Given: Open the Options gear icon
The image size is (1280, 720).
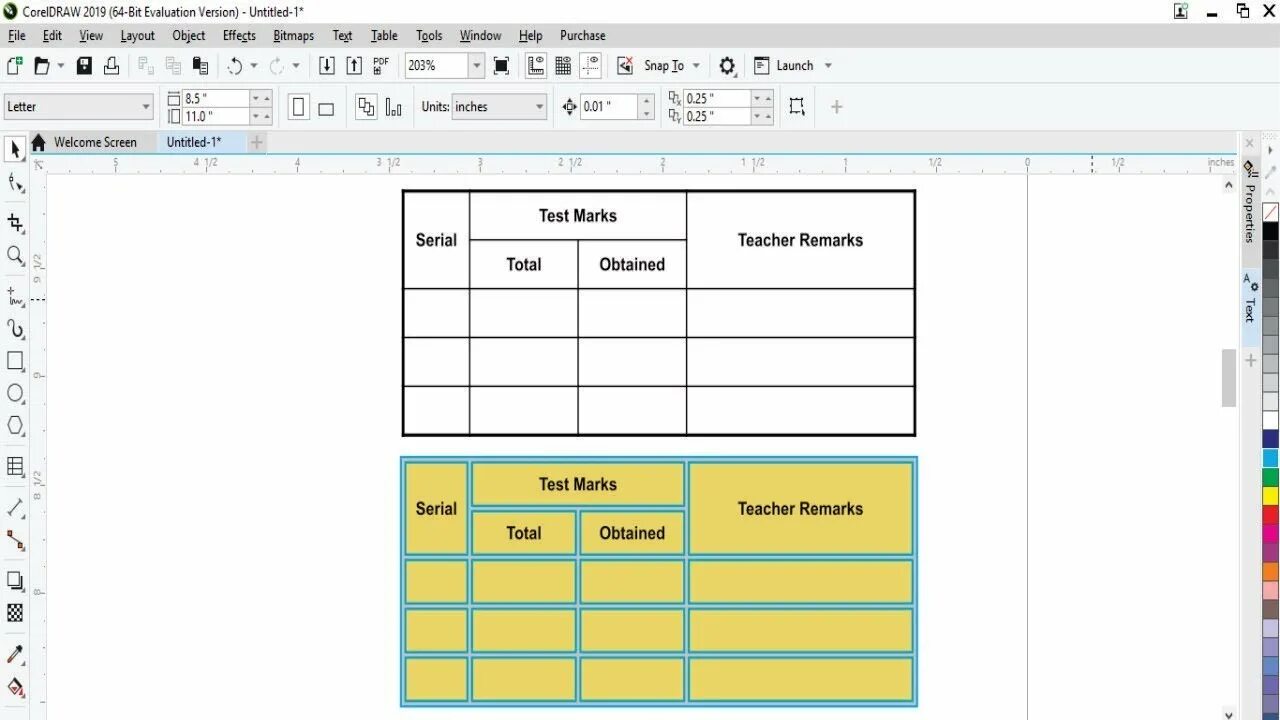Looking at the screenshot, I should [727, 66].
